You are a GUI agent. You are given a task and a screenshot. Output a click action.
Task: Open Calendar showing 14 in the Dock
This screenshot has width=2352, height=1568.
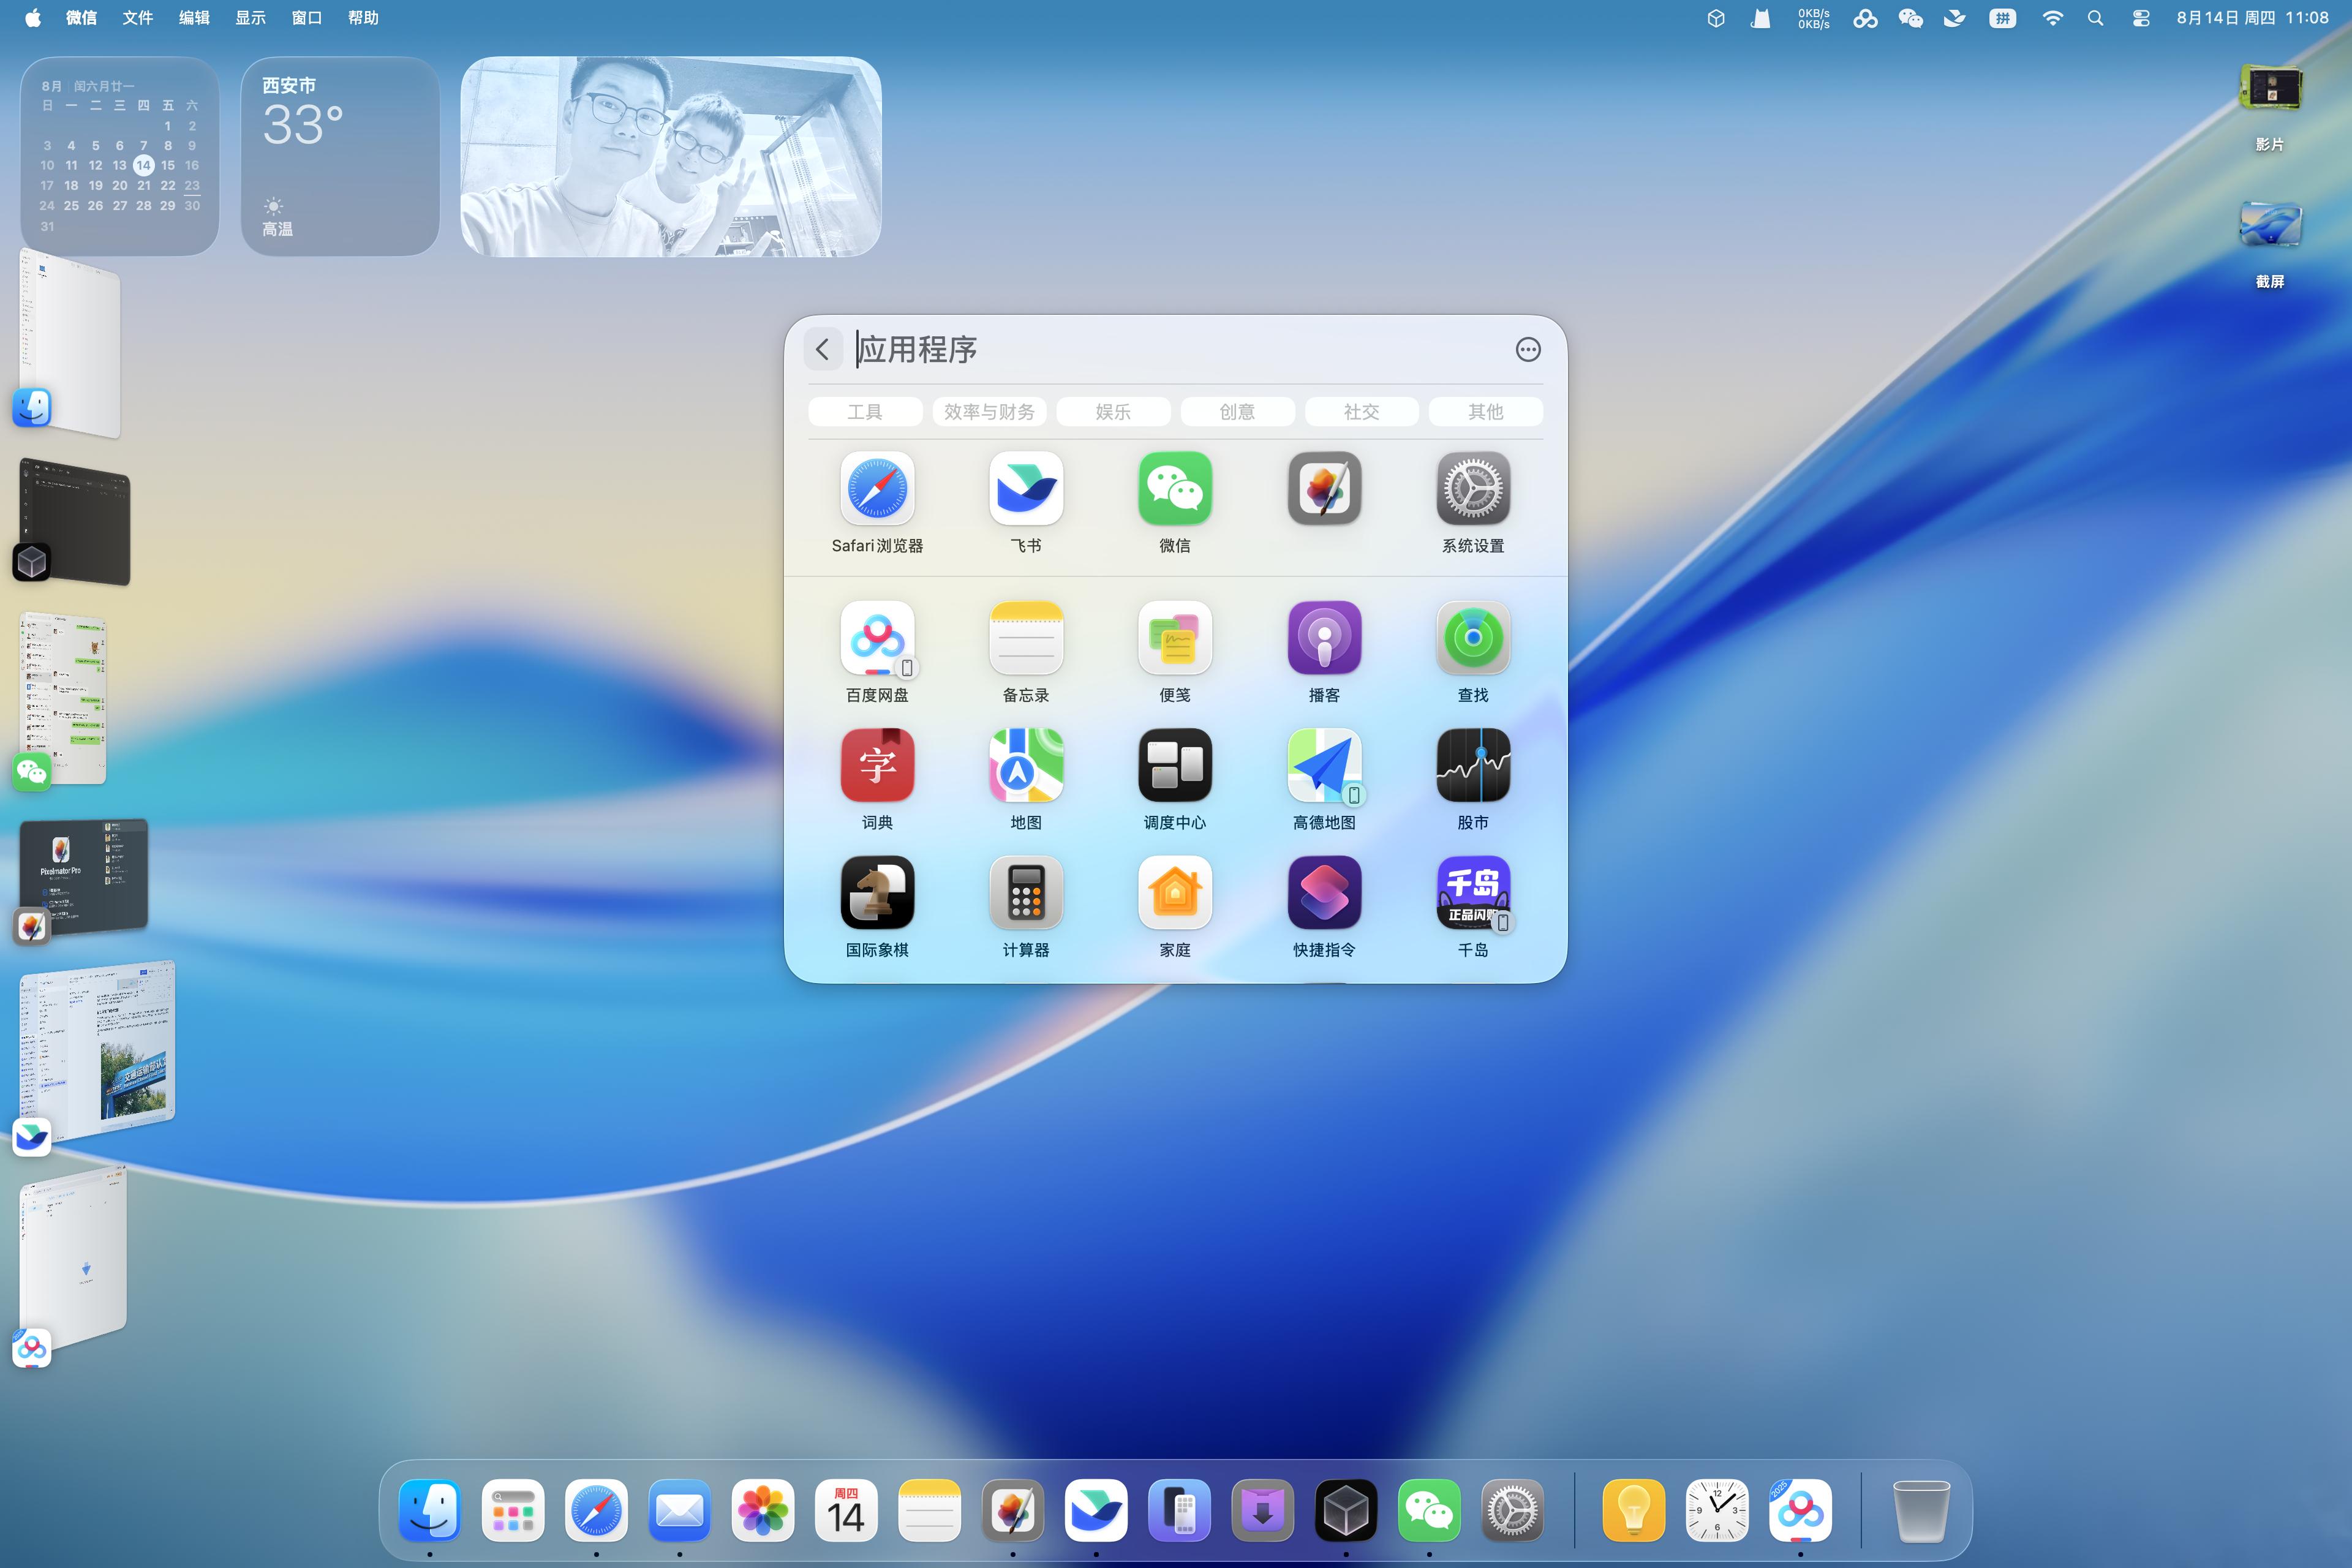[846, 1510]
